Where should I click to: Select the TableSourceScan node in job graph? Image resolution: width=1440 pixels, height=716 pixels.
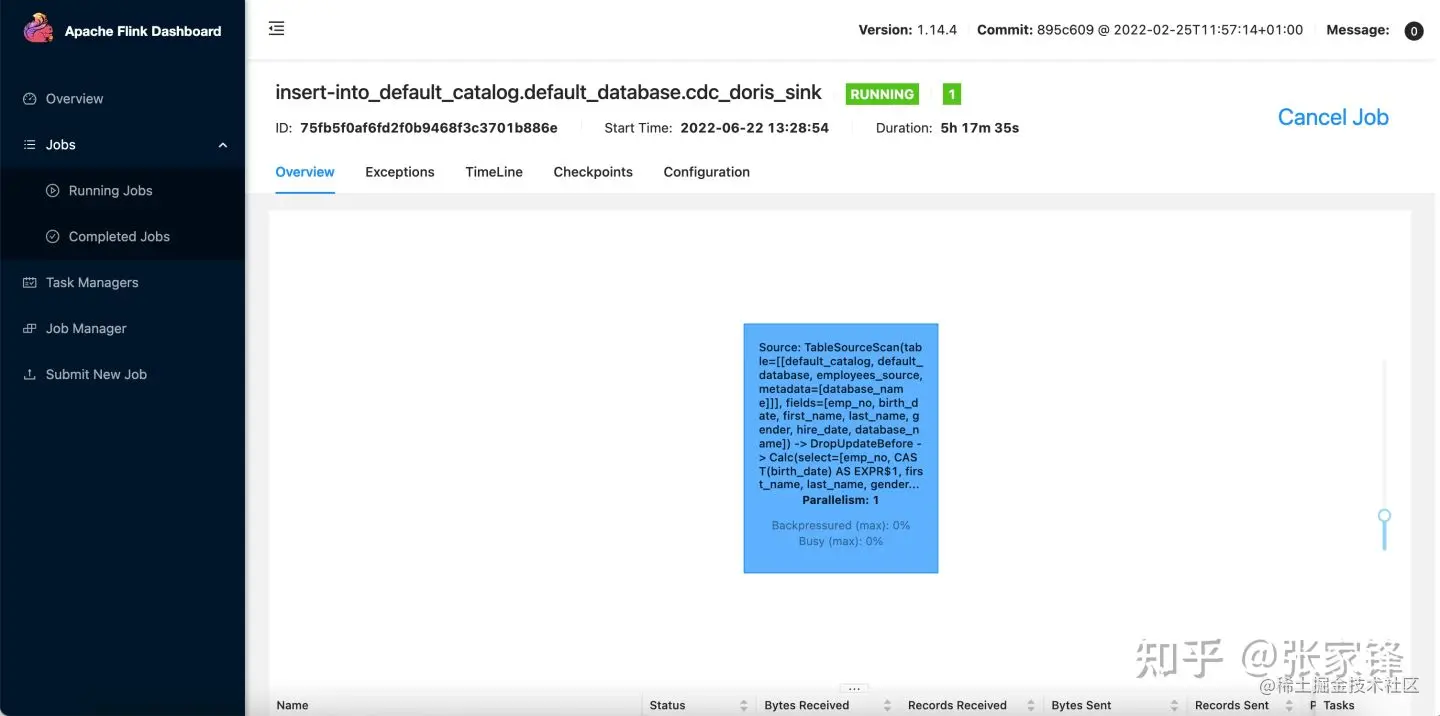pyautogui.click(x=841, y=448)
